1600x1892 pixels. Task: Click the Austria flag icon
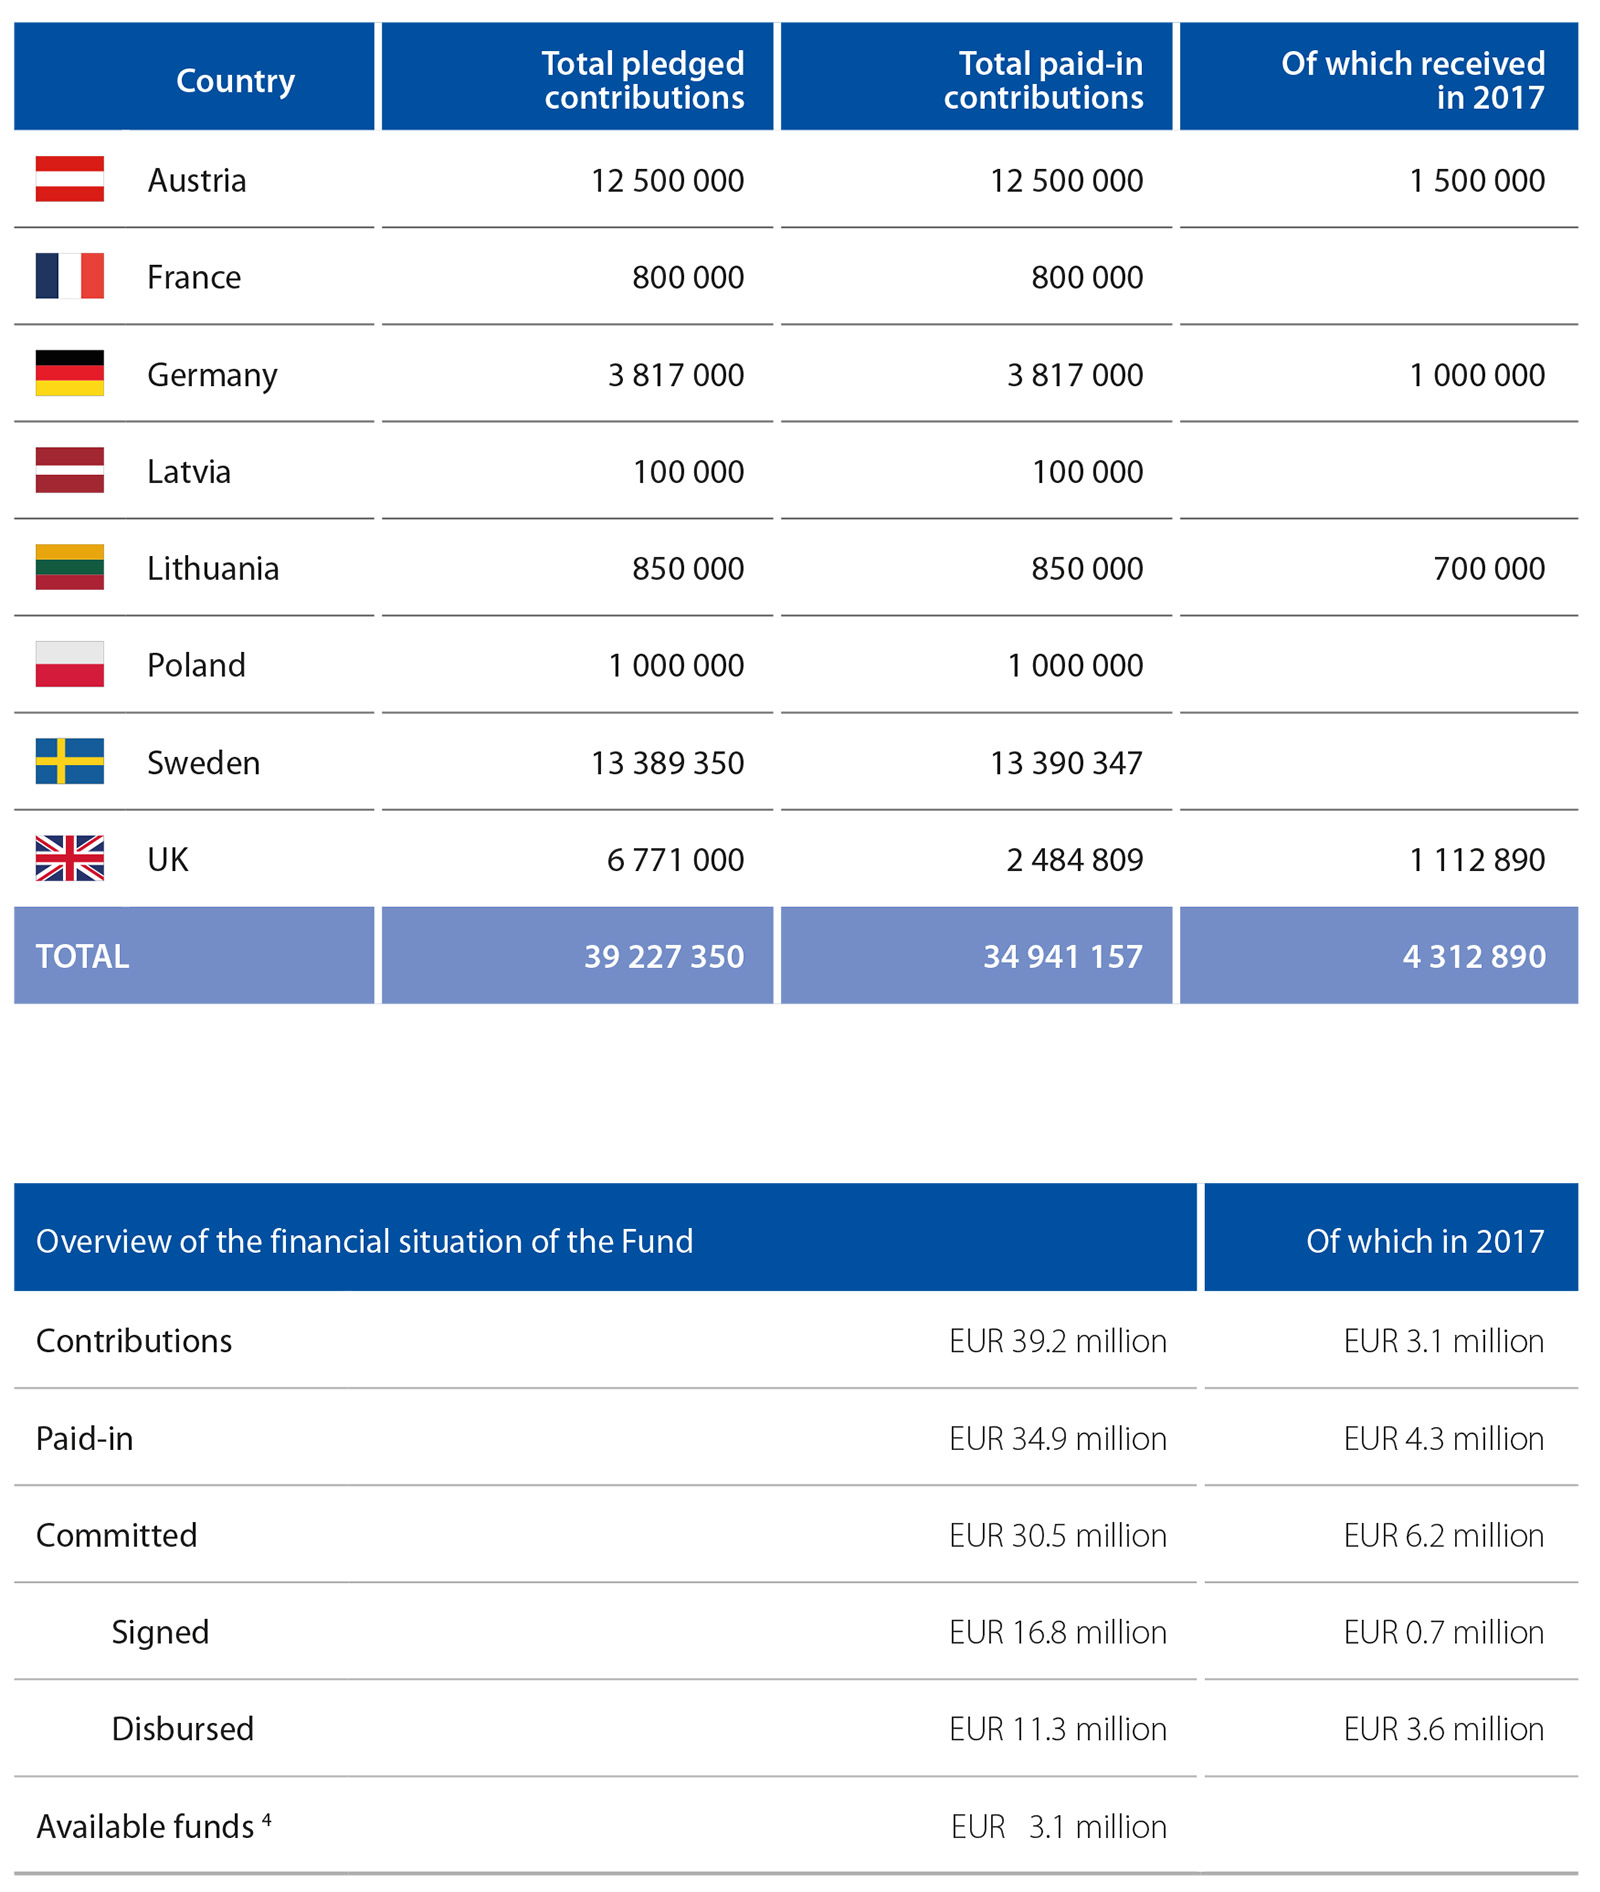point(69,179)
